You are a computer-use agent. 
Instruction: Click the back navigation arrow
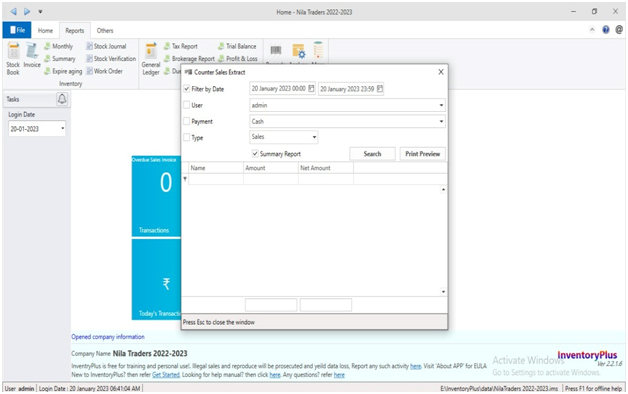(x=13, y=12)
